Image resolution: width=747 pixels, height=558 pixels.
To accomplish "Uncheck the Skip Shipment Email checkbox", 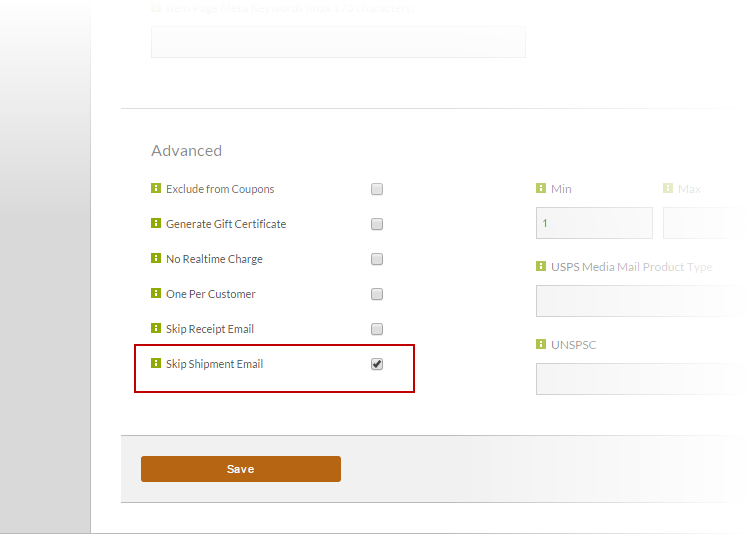I will [x=377, y=364].
